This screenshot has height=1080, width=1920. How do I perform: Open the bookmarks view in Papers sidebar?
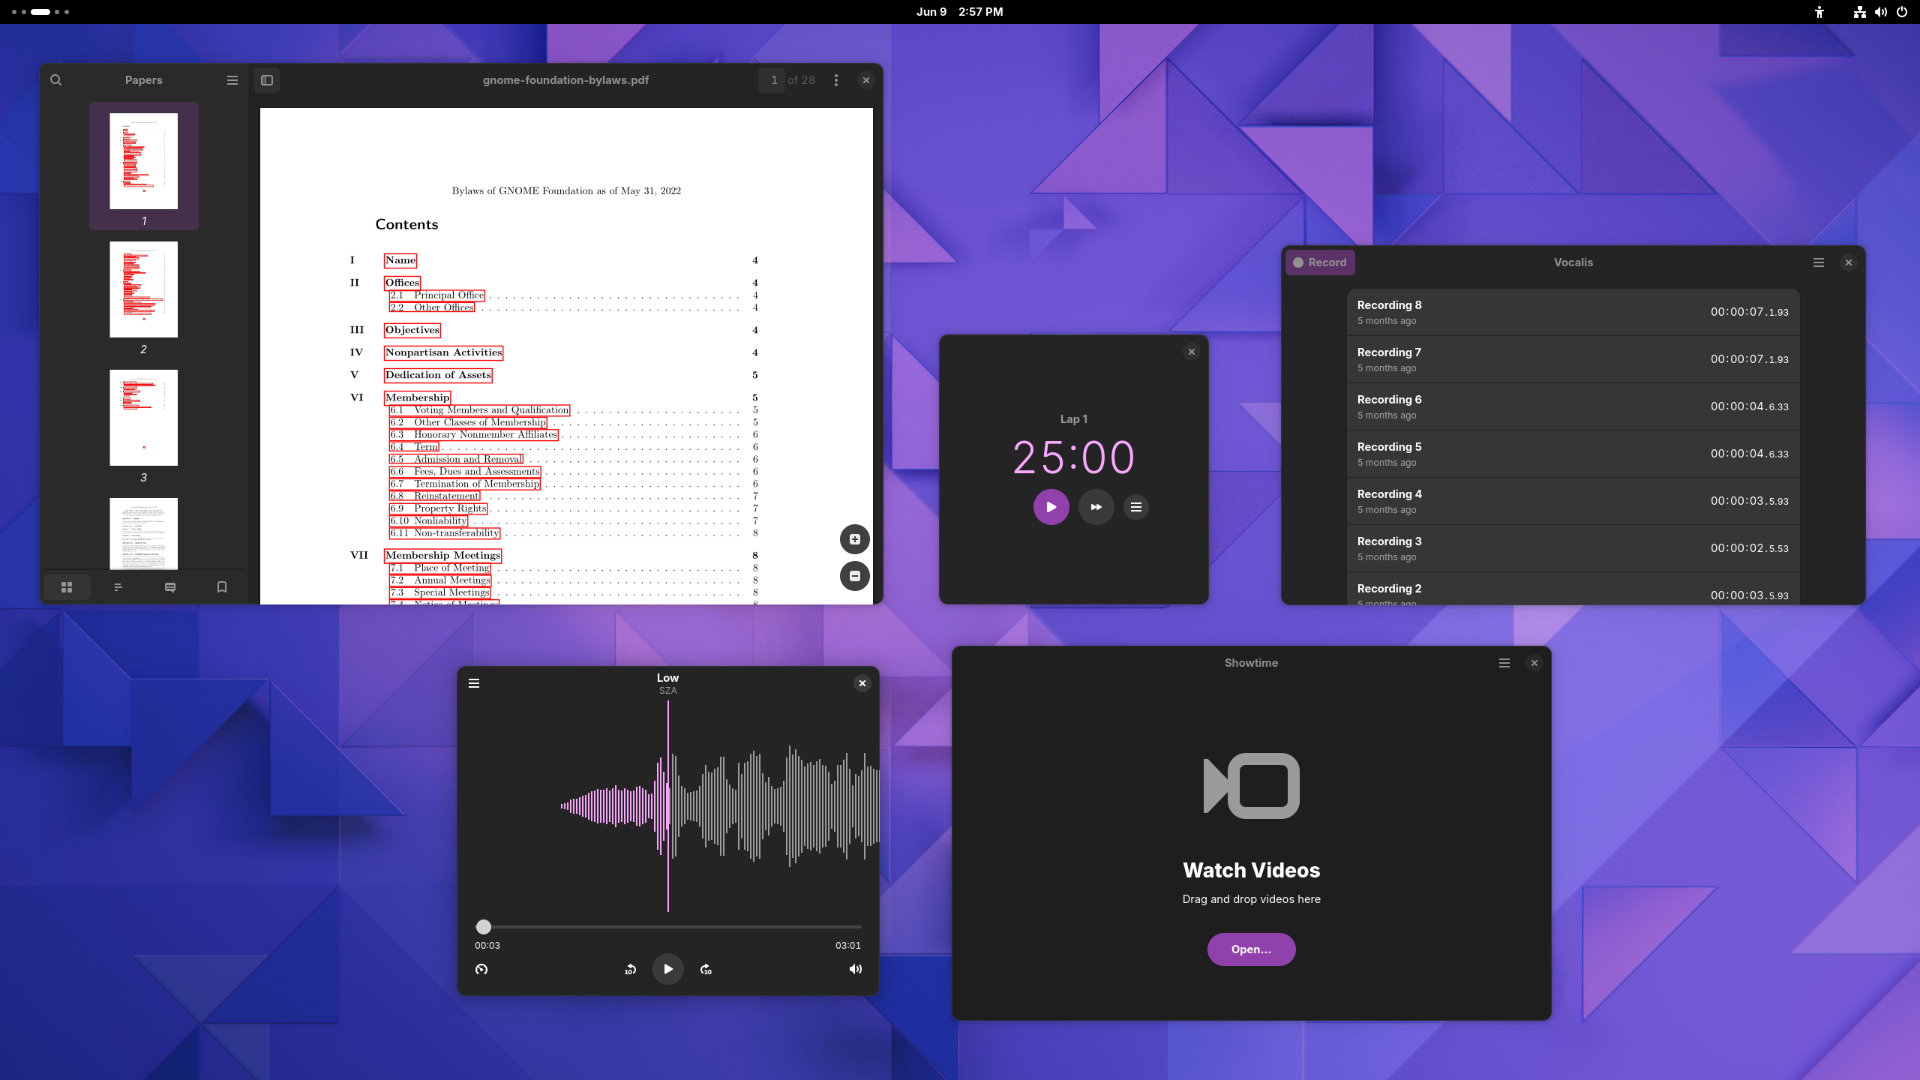point(222,587)
